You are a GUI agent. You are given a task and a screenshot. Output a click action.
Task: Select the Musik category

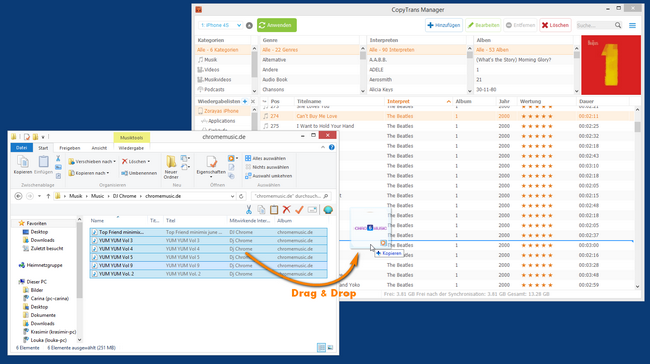click(x=211, y=60)
